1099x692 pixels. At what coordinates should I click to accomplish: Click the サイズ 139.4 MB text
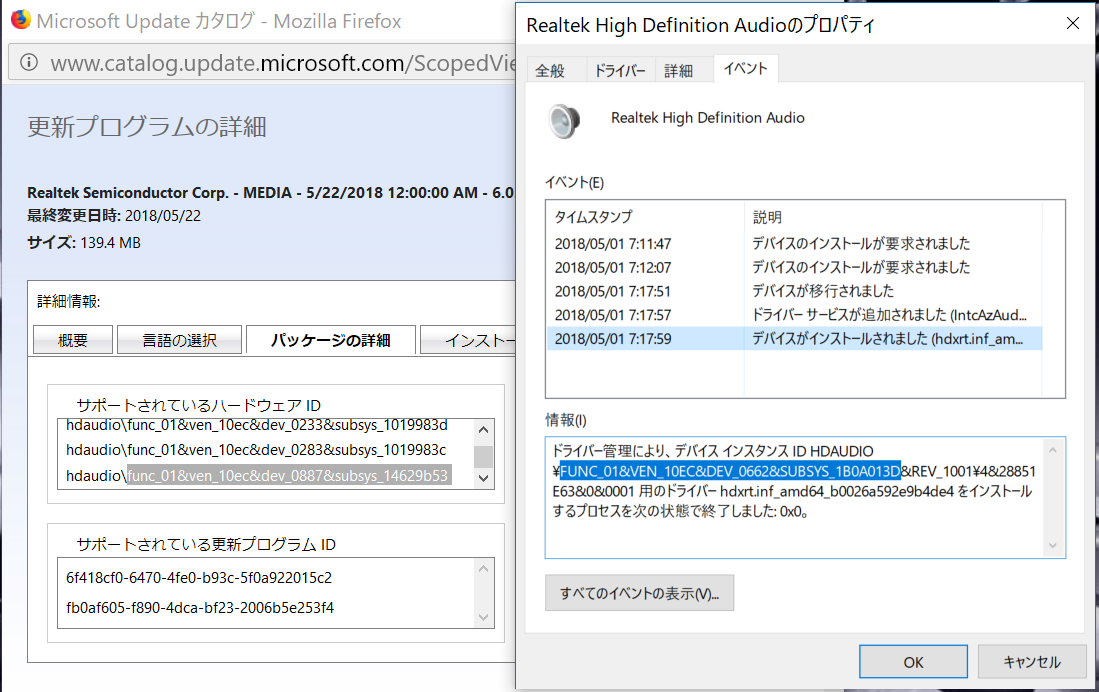point(83,243)
